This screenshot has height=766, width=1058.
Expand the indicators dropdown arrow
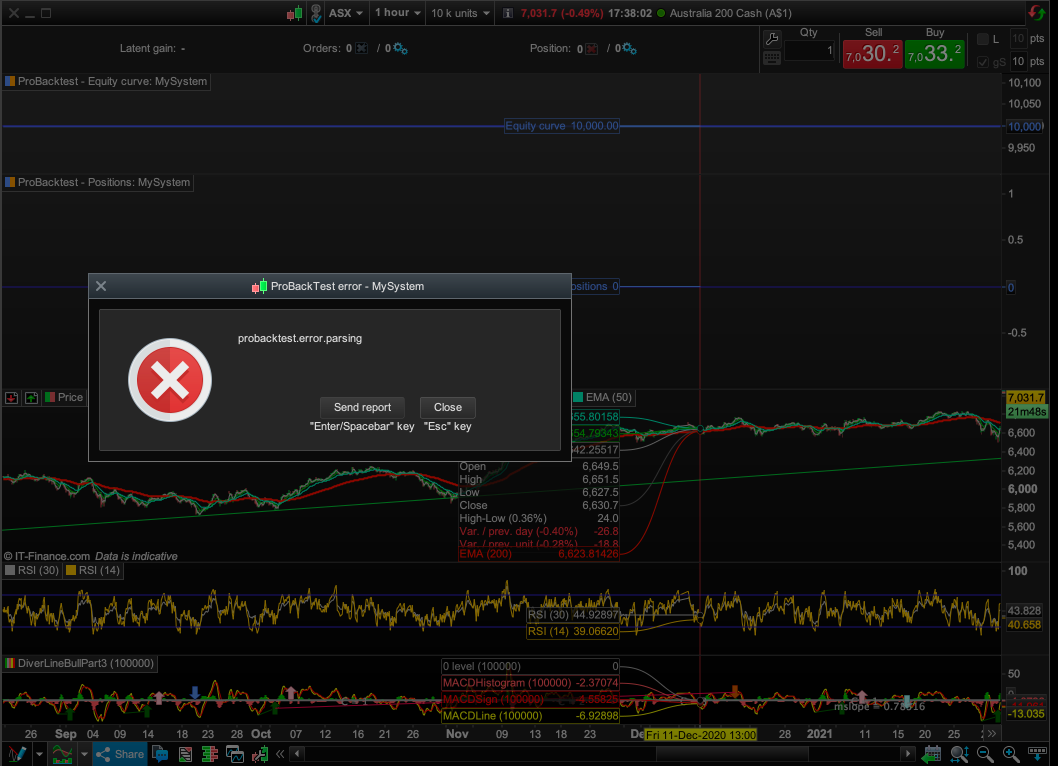pyautogui.click(x=84, y=754)
